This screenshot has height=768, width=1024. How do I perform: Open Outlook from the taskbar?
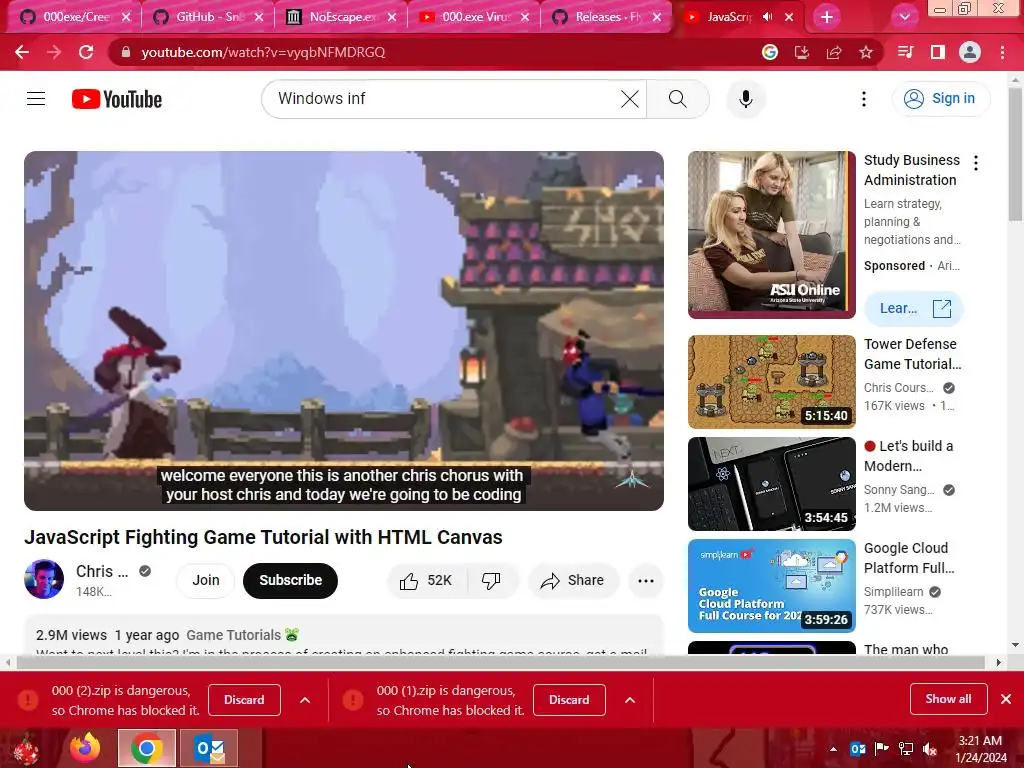(209, 748)
